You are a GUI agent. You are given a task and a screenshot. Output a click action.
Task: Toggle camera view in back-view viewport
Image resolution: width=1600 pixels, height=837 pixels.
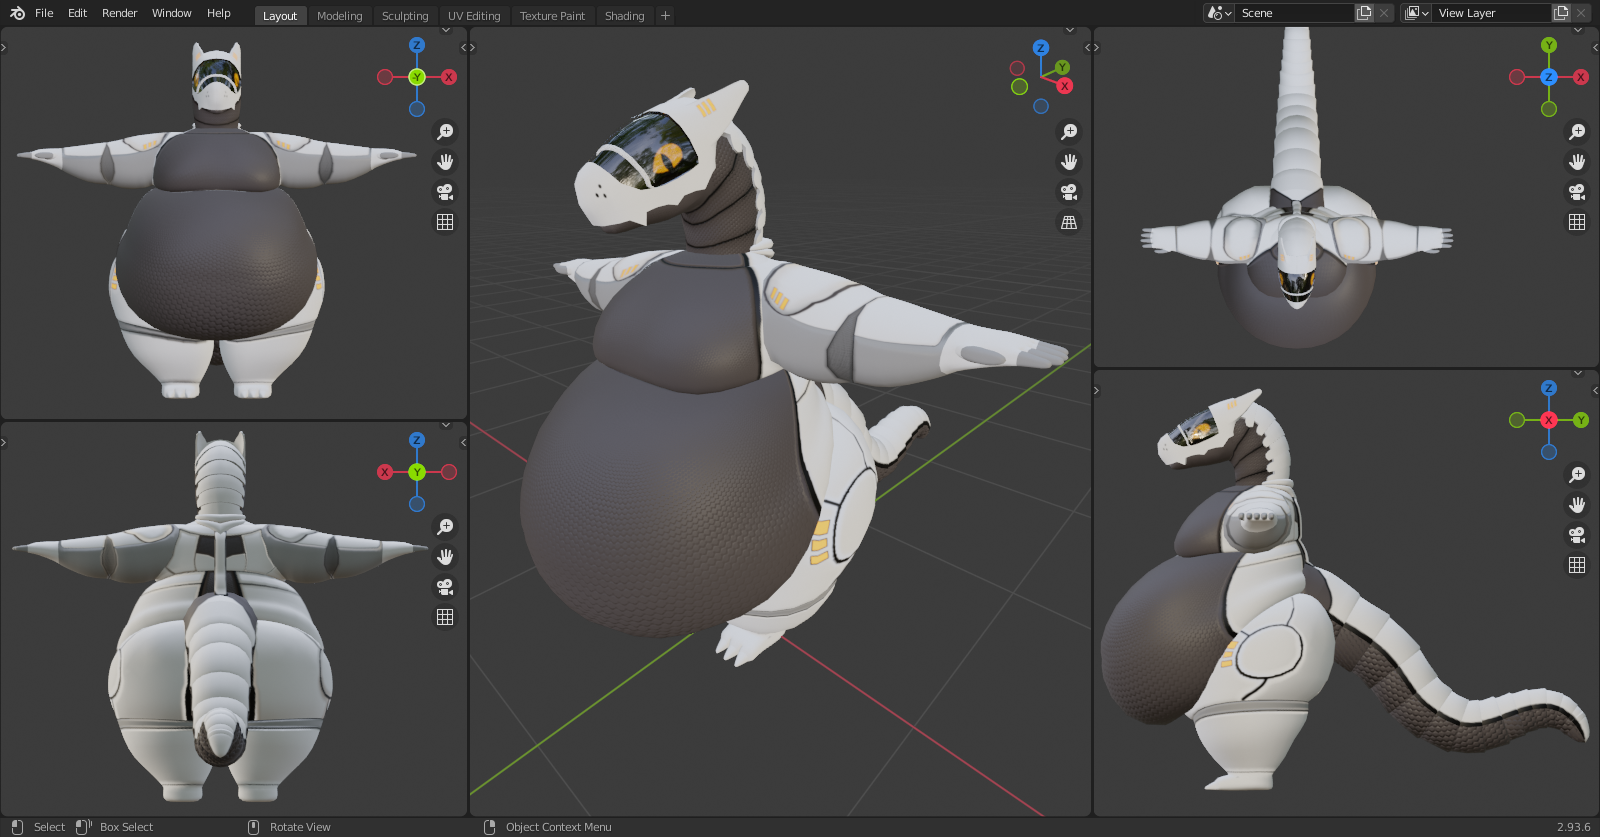[x=445, y=587]
